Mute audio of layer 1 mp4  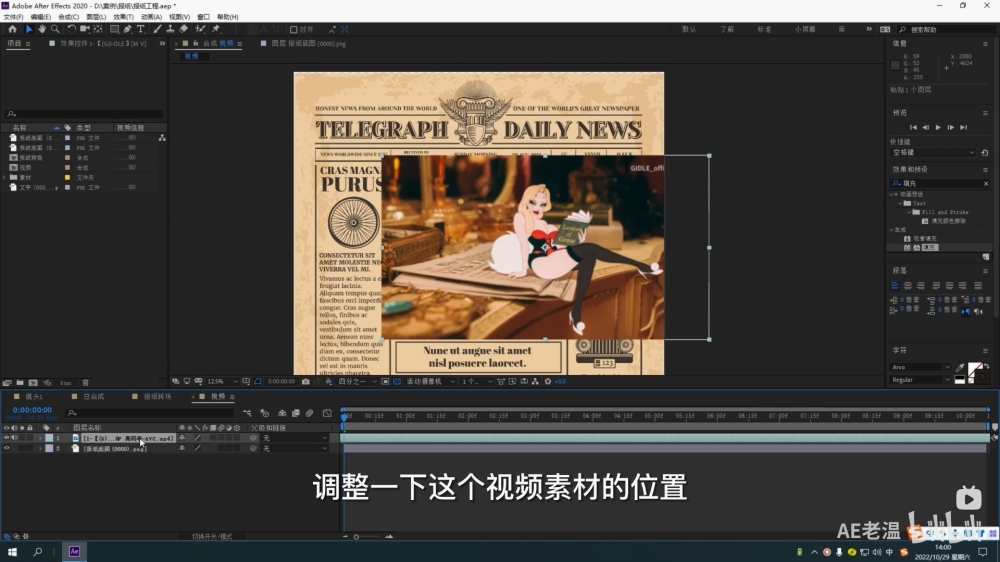[x=14, y=438]
